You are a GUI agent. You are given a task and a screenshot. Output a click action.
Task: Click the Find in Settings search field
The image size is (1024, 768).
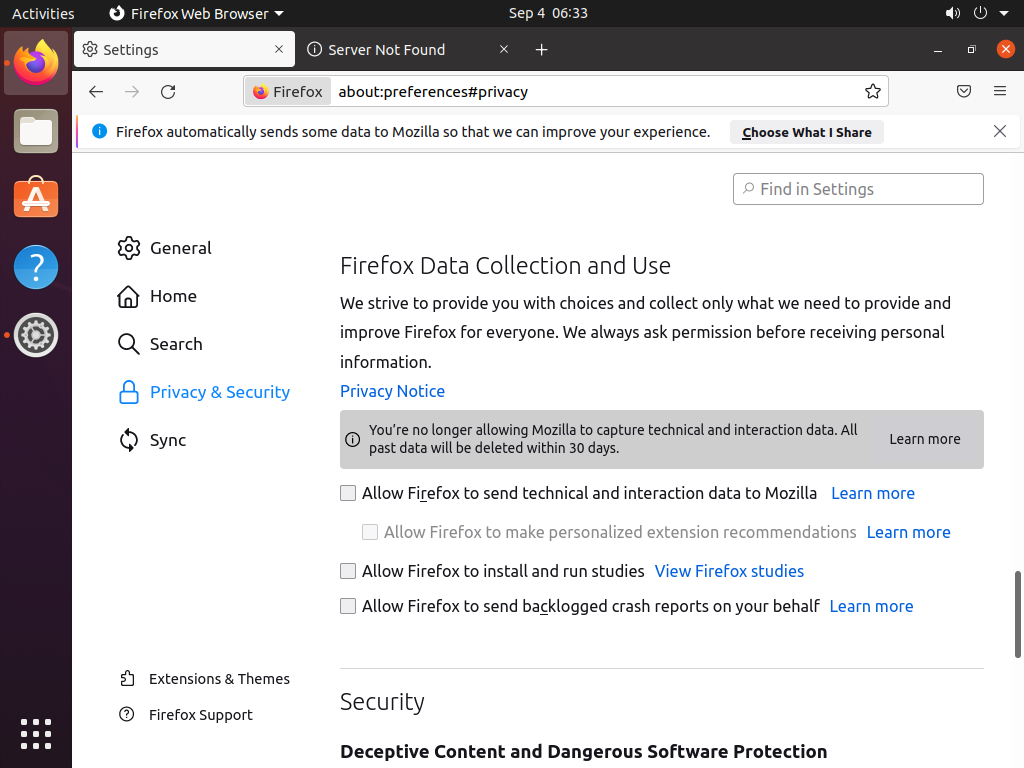click(x=858, y=189)
